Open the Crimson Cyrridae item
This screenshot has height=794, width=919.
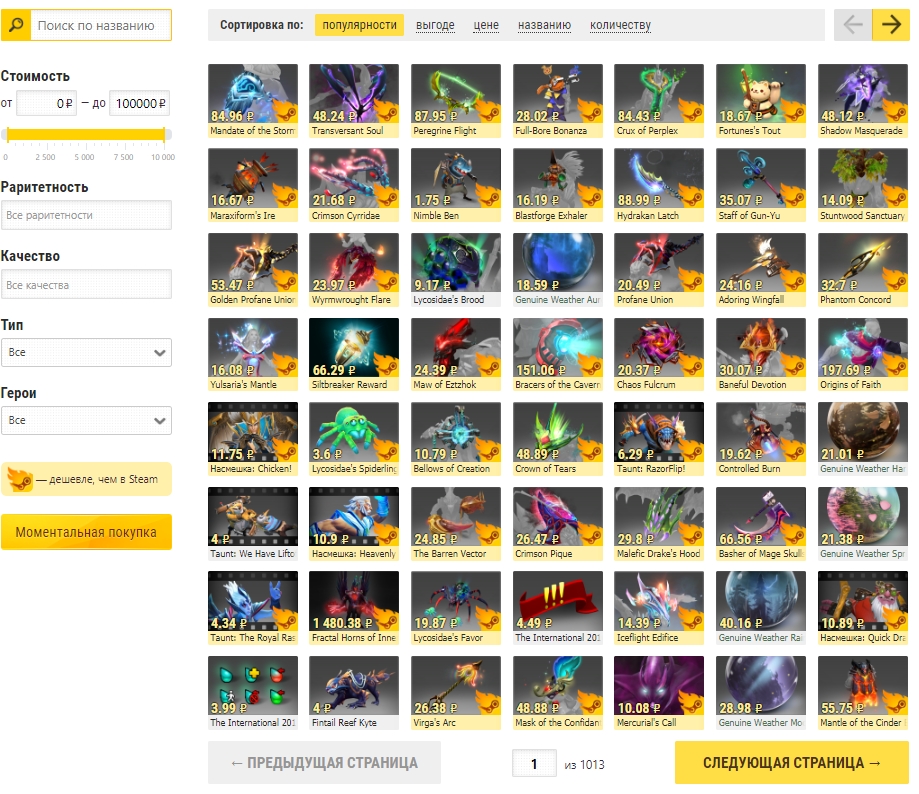point(354,185)
